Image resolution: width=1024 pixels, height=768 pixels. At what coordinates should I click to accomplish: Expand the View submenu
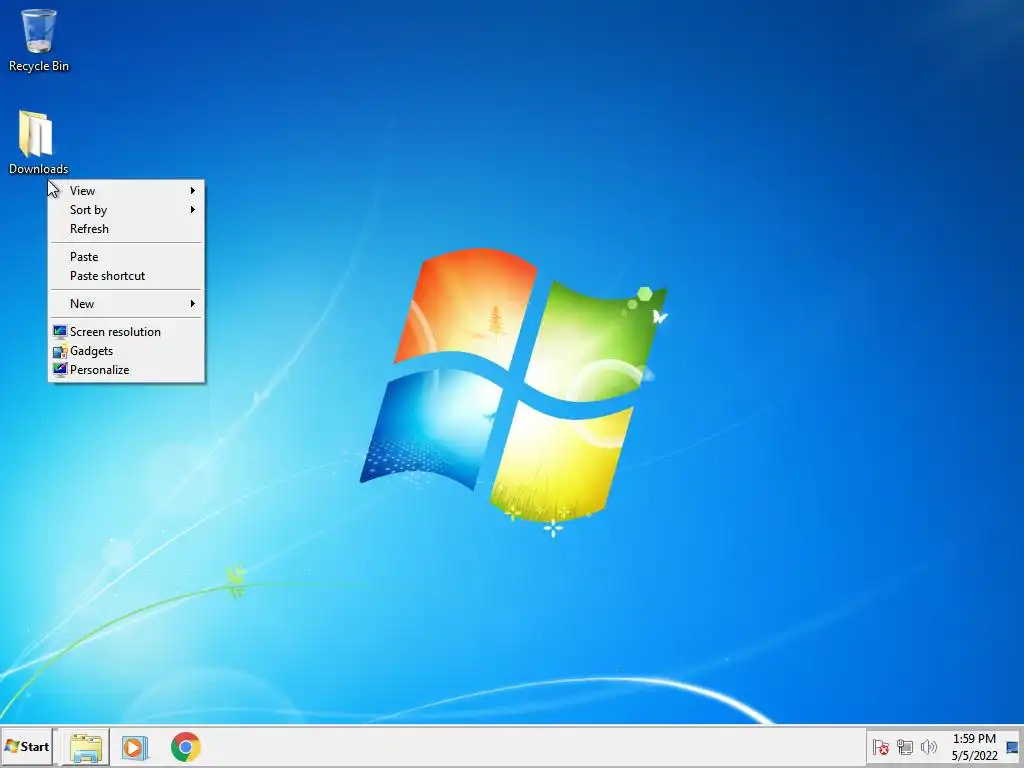(x=126, y=191)
